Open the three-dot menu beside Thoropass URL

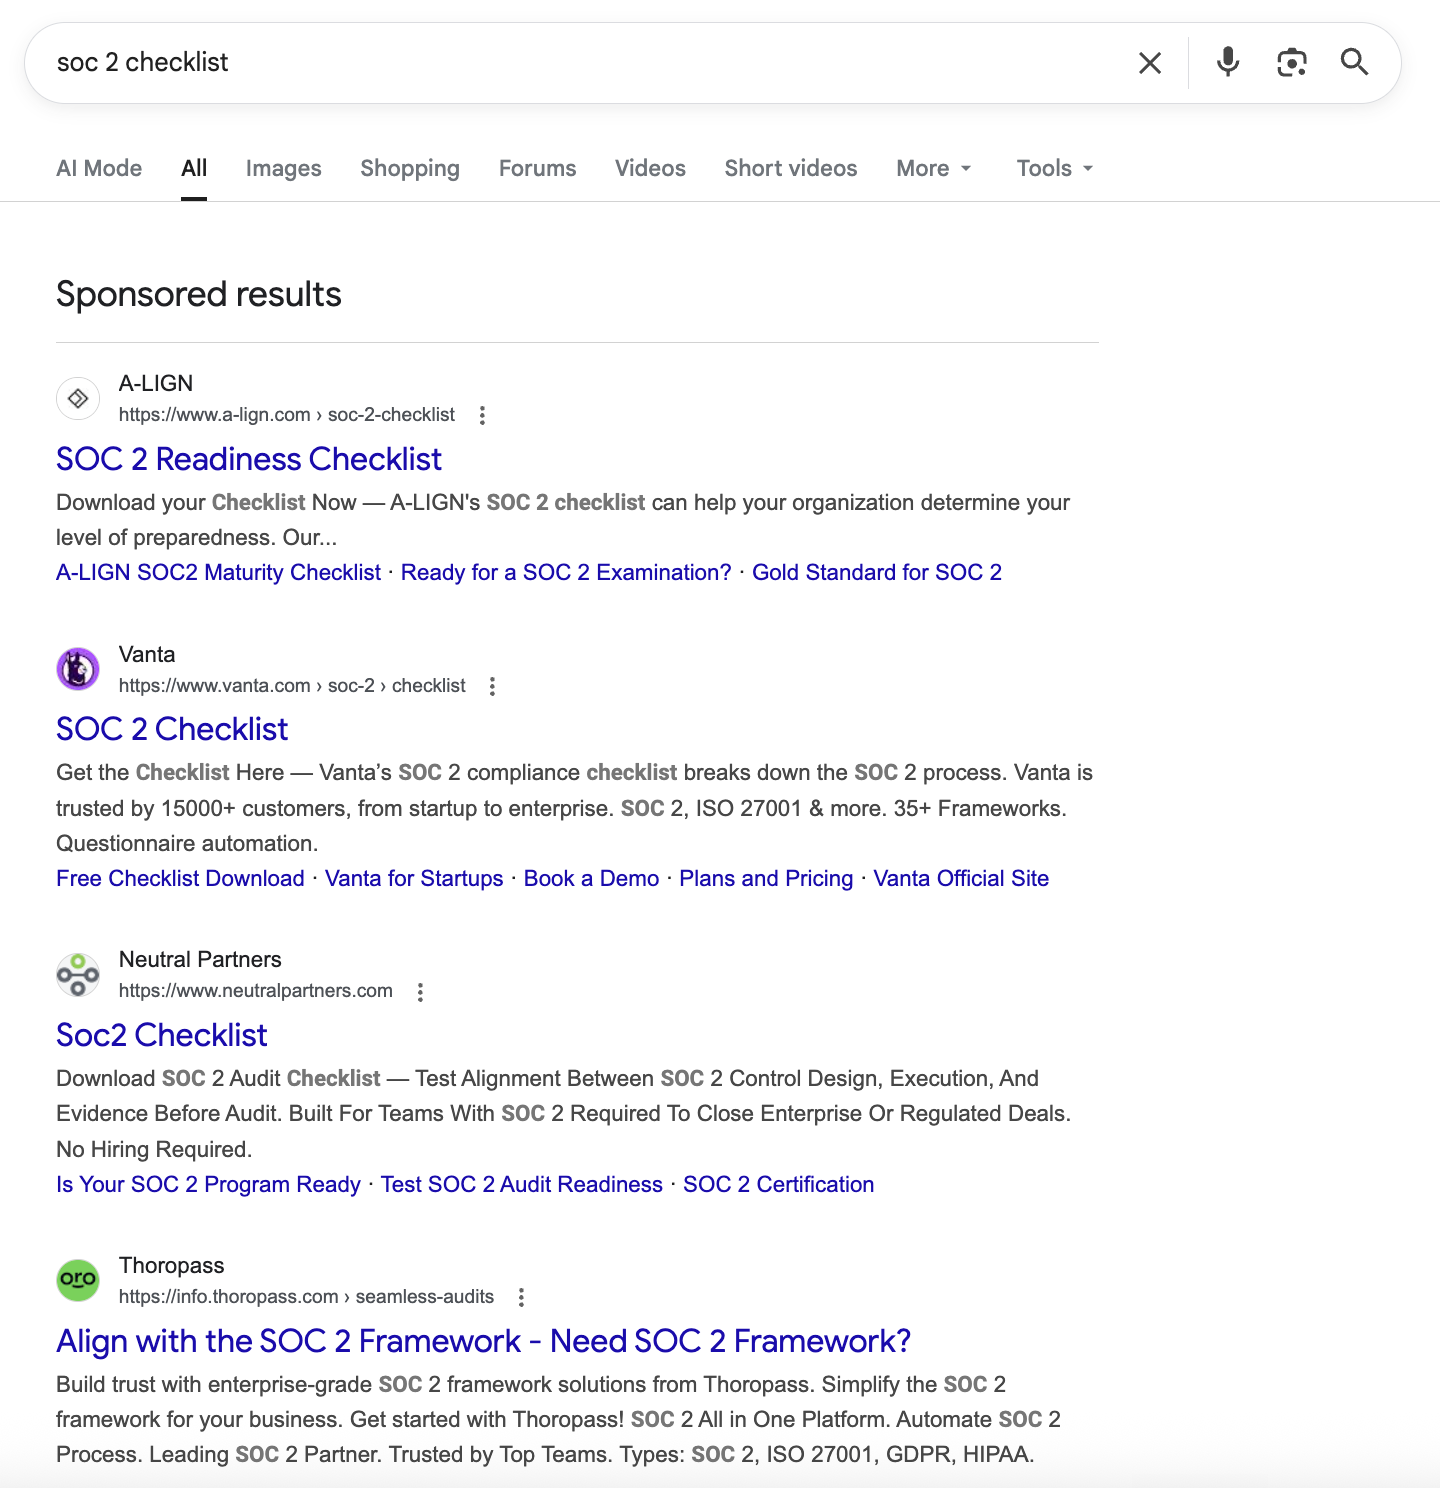[521, 1297]
